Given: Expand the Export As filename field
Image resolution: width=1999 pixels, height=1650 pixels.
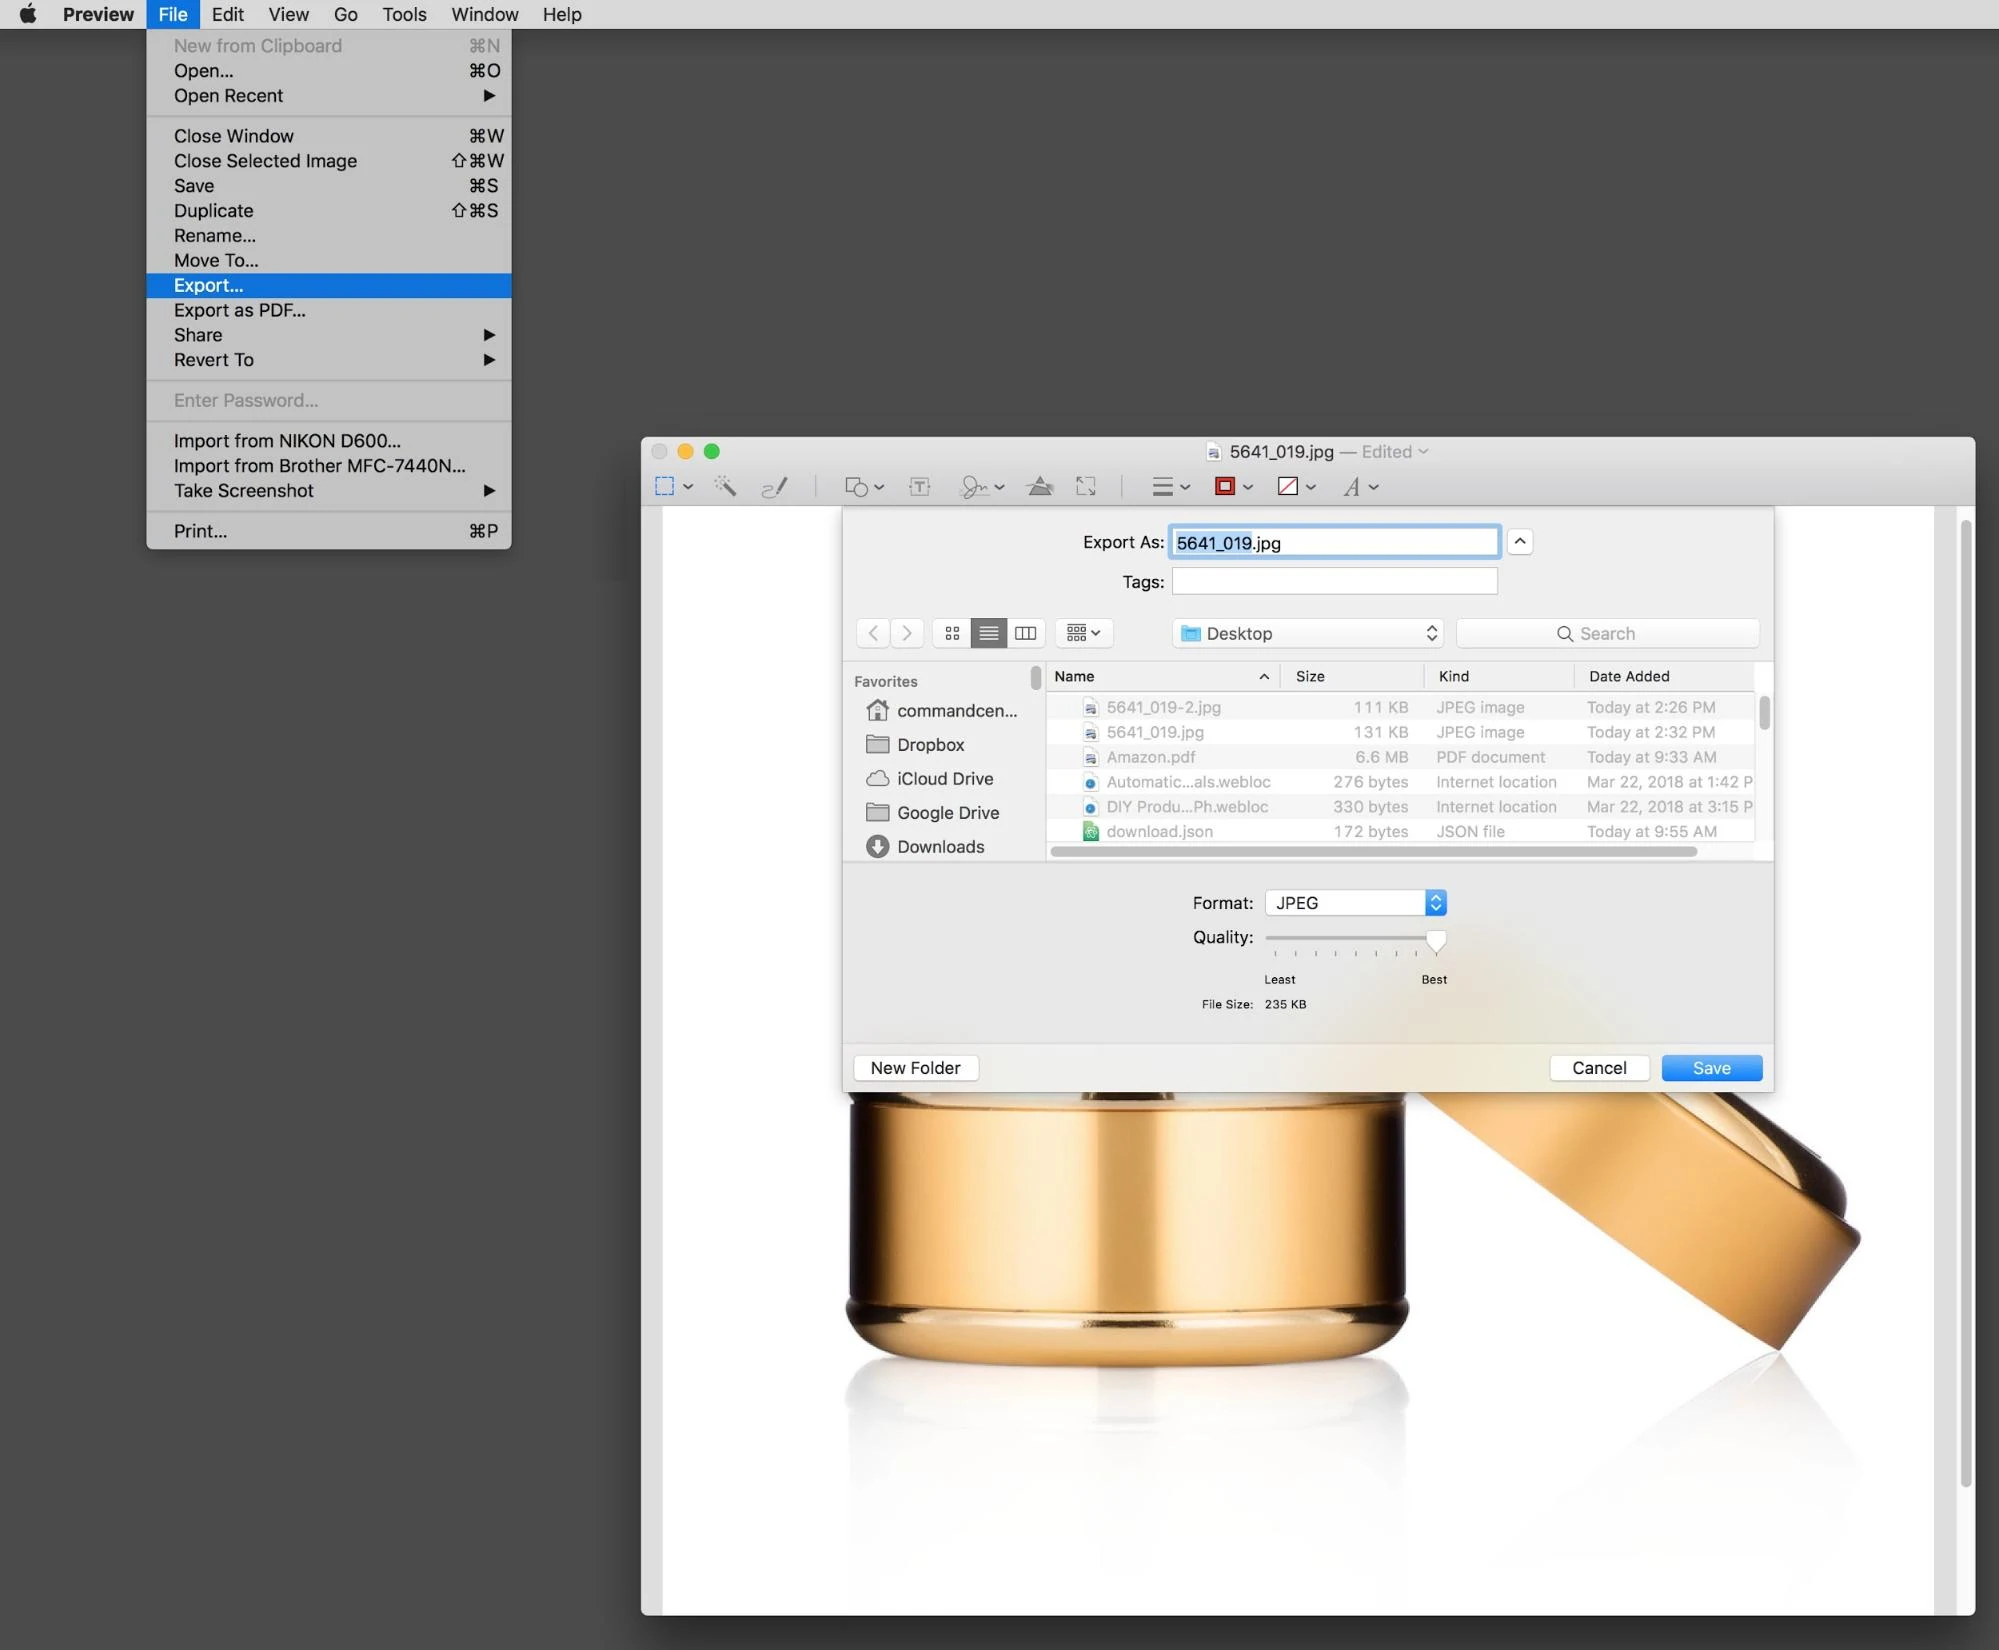Looking at the screenshot, I should (1521, 541).
